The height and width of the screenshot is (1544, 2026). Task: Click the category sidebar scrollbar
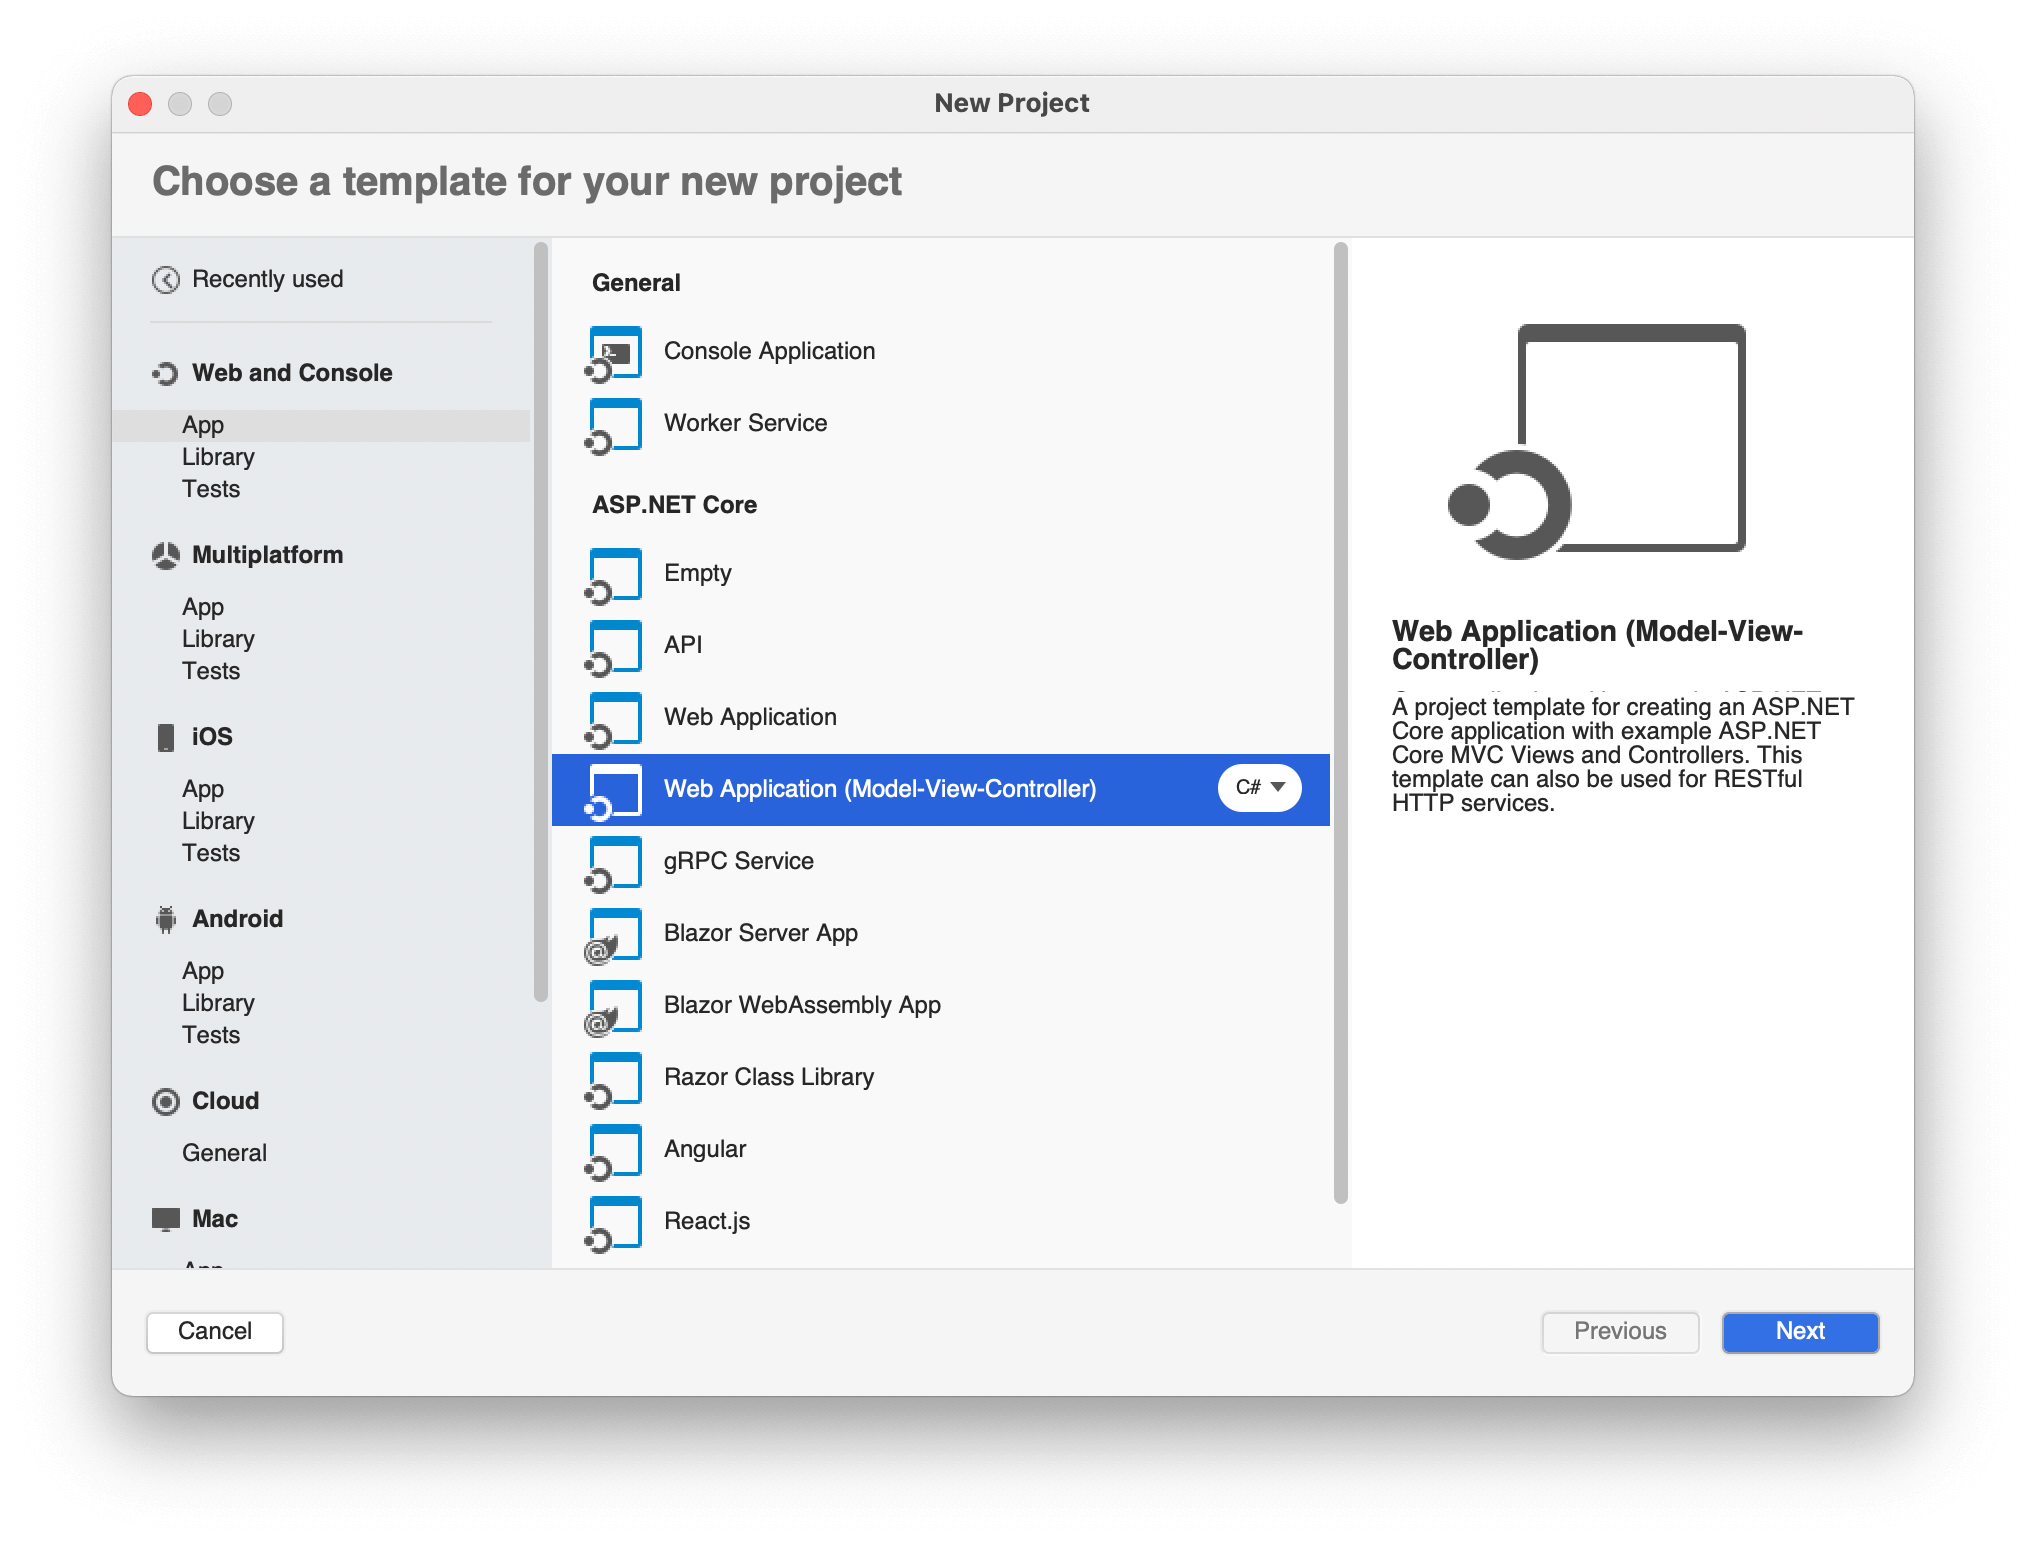541,620
